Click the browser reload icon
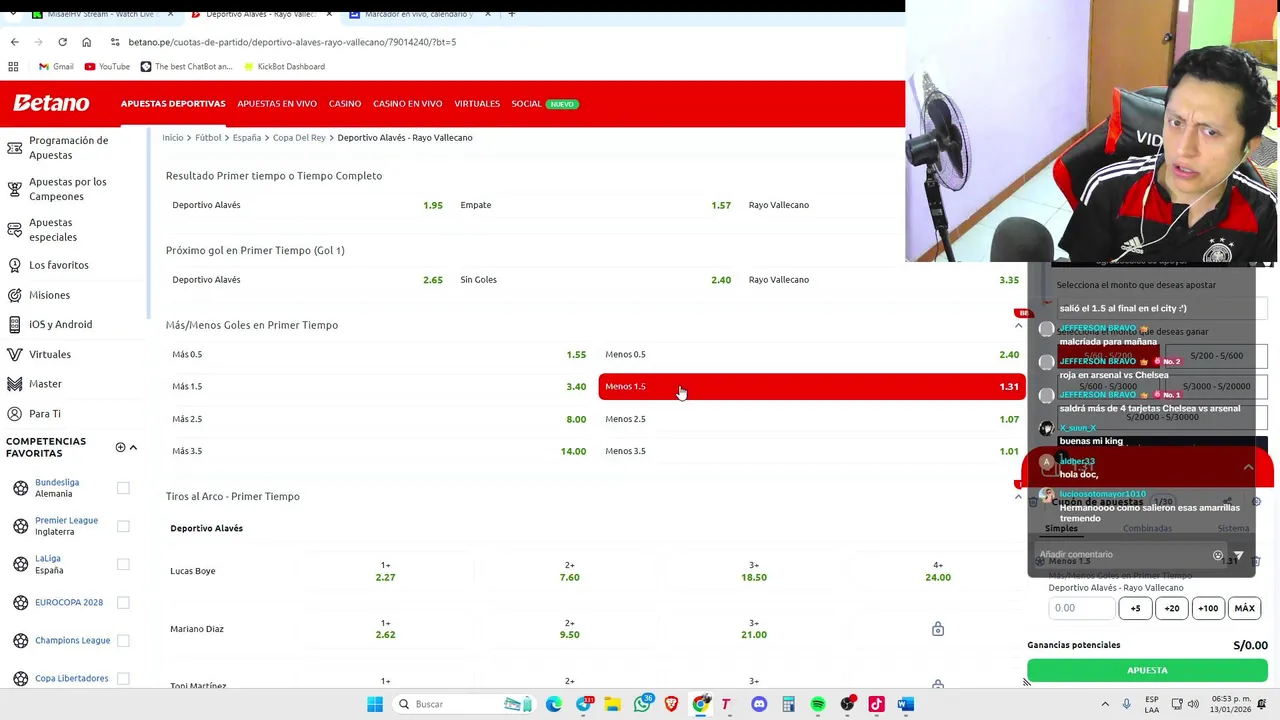Viewport: 1280px width, 720px height. [62, 42]
